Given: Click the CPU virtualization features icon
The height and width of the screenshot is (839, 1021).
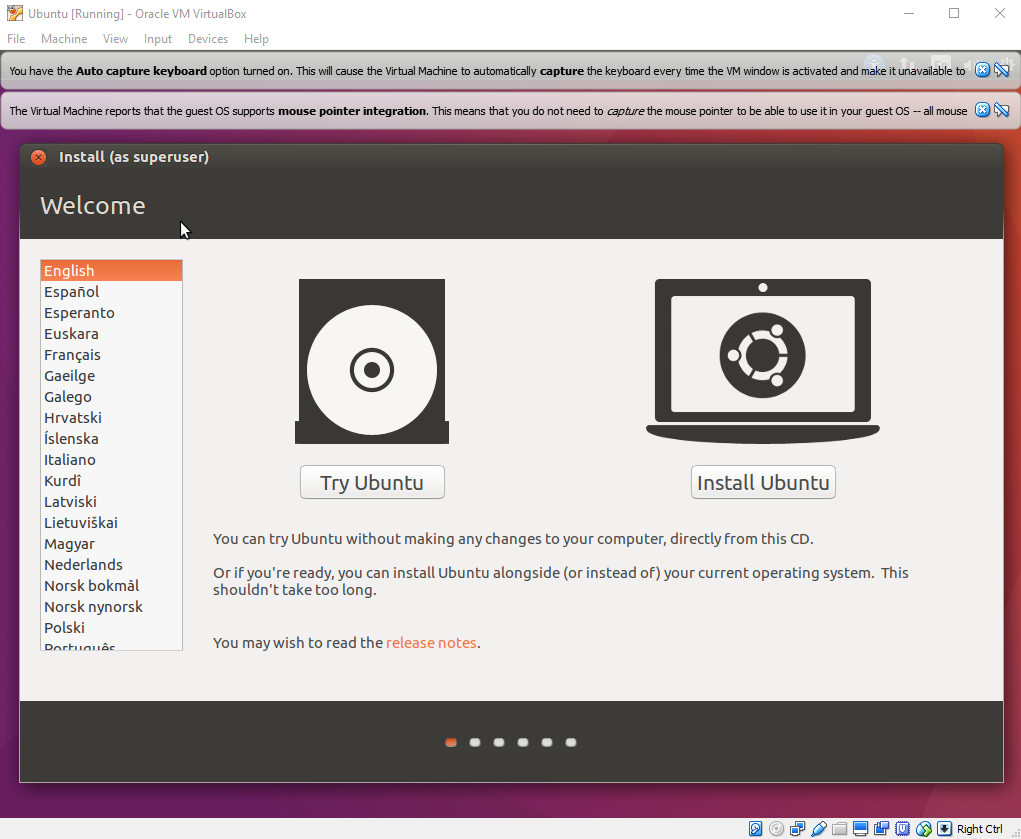Looking at the screenshot, I should coord(902,829).
